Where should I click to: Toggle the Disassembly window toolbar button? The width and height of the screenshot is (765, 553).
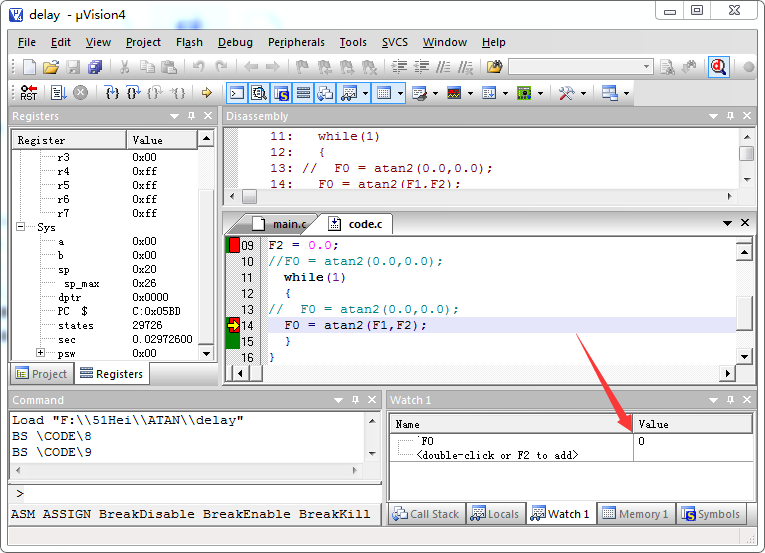(x=259, y=93)
